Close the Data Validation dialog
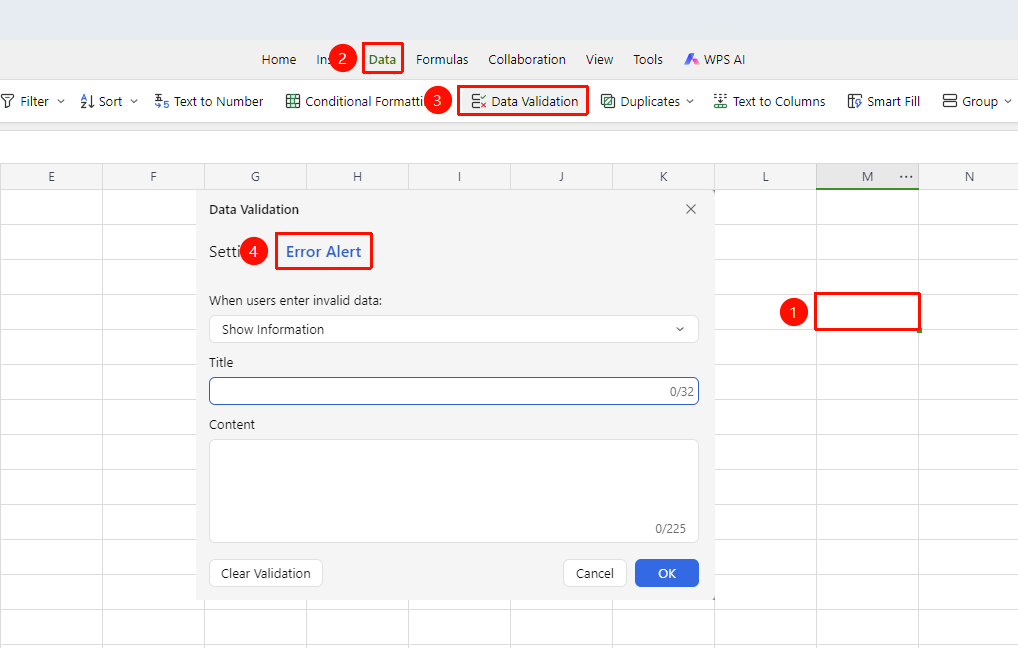This screenshot has width=1018, height=648. [691, 209]
